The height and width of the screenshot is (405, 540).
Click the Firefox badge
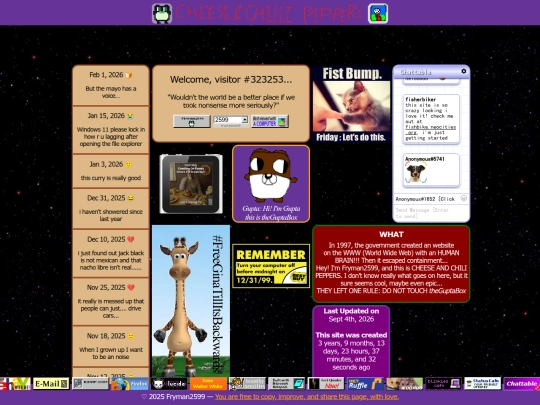(130, 384)
